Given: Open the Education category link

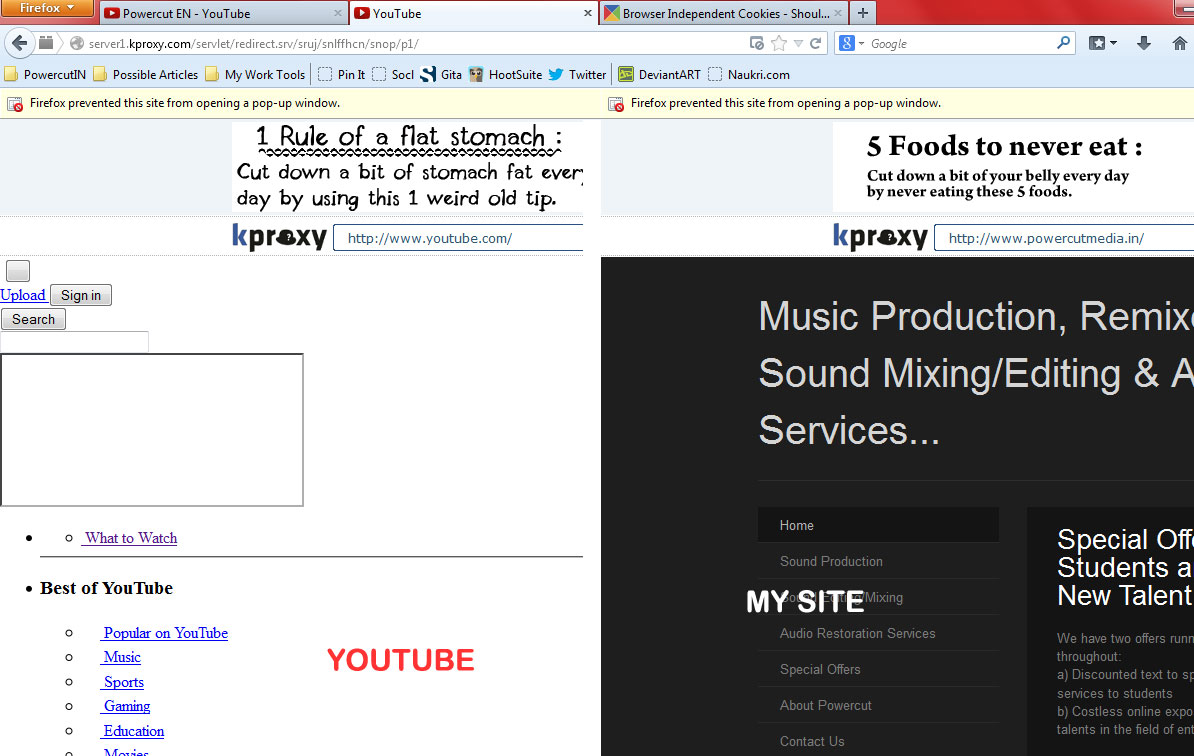Looking at the screenshot, I should coord(133,731).
